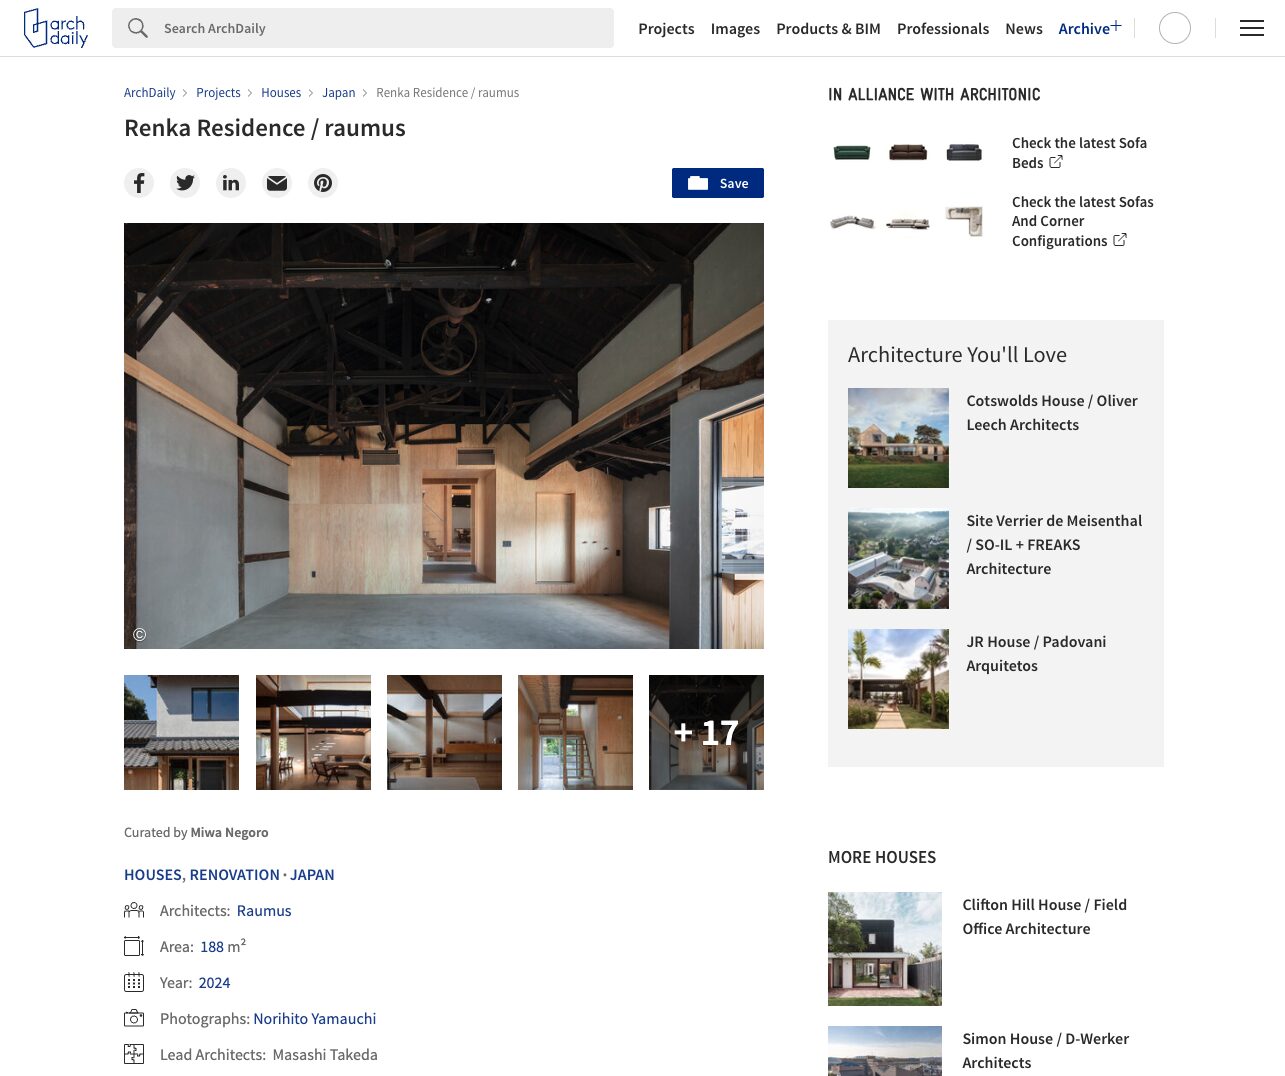Click the user profile avatar circle
Viewport: 1285px width, 1076px height.
(x=1174, y=28)
